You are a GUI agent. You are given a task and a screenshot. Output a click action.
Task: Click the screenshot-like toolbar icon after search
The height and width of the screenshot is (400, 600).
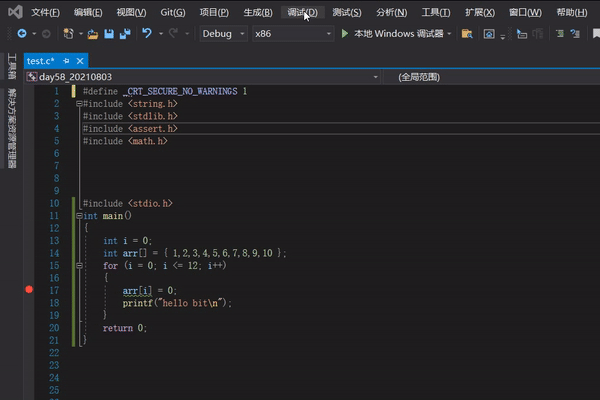tap(489, 34)
